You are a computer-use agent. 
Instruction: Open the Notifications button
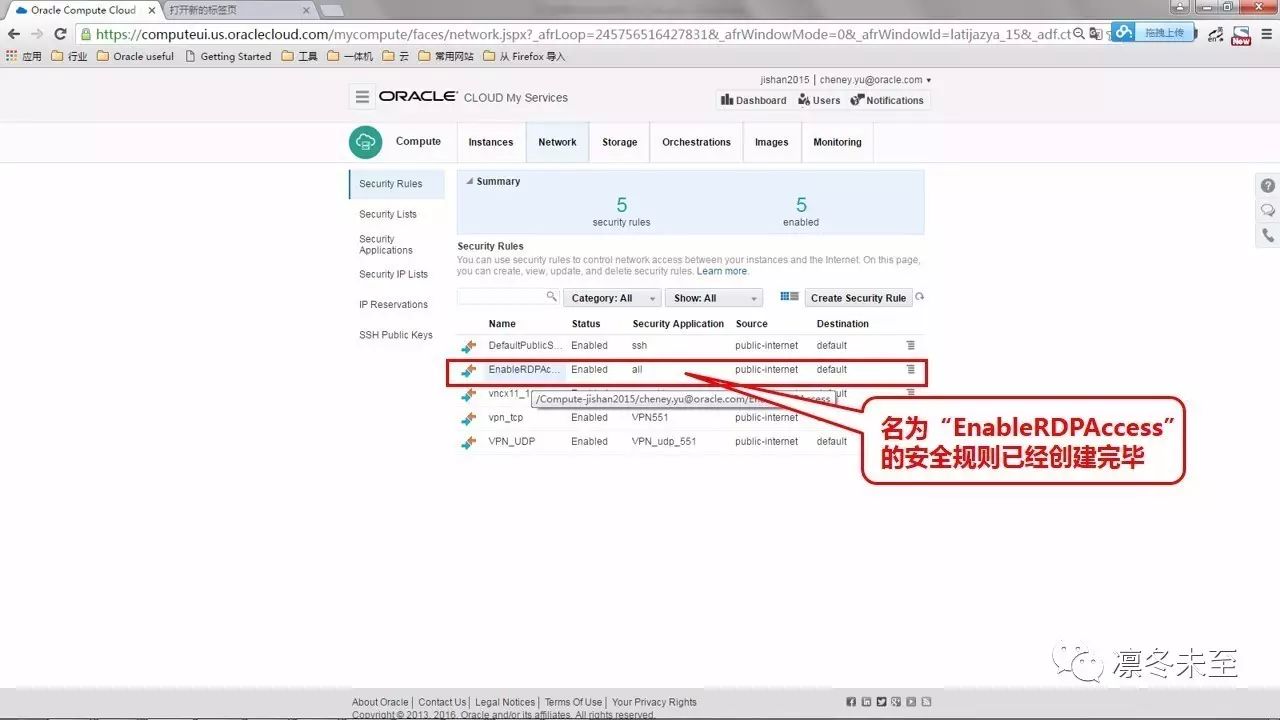887,100
